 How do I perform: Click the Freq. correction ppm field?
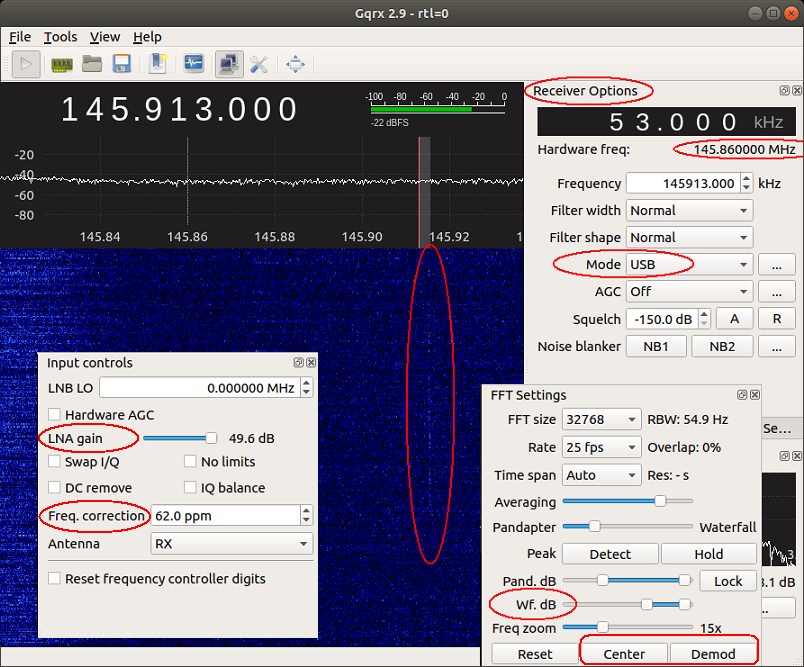point(225,516)
